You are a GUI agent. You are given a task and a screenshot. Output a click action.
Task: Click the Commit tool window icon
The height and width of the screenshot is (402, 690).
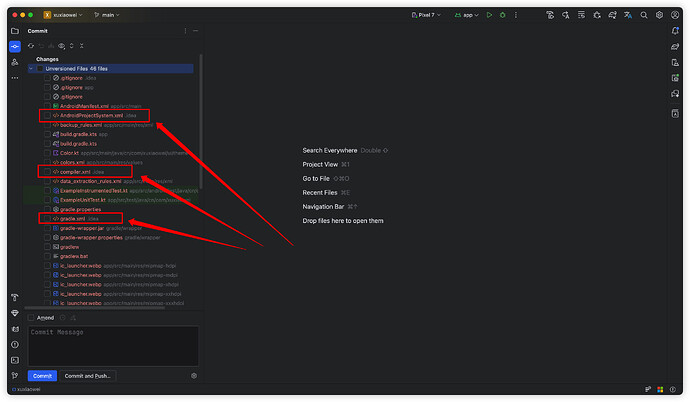click(14, 46)
